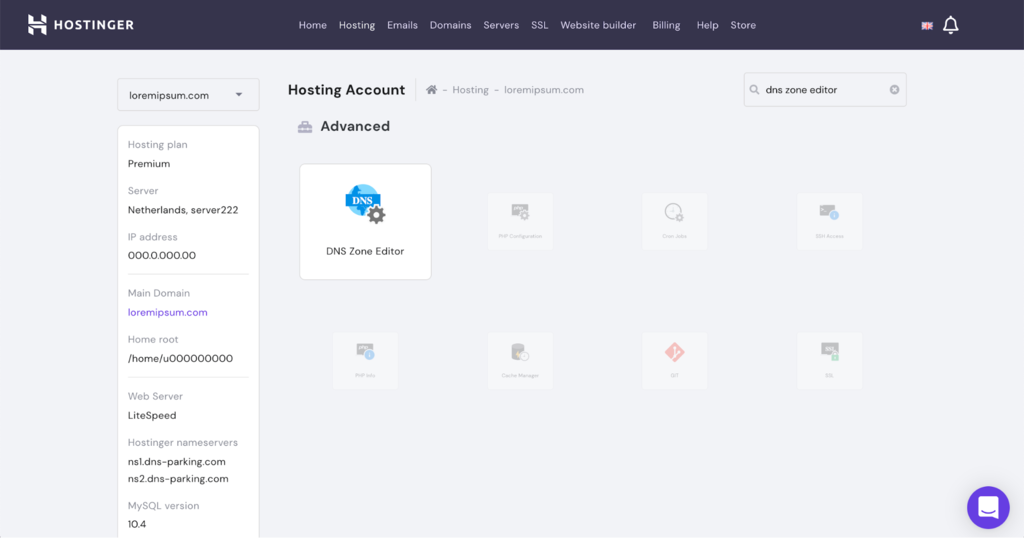Open the DNS Zone Editor tile
Screen dimensions: 1024x538
[365, 222]
